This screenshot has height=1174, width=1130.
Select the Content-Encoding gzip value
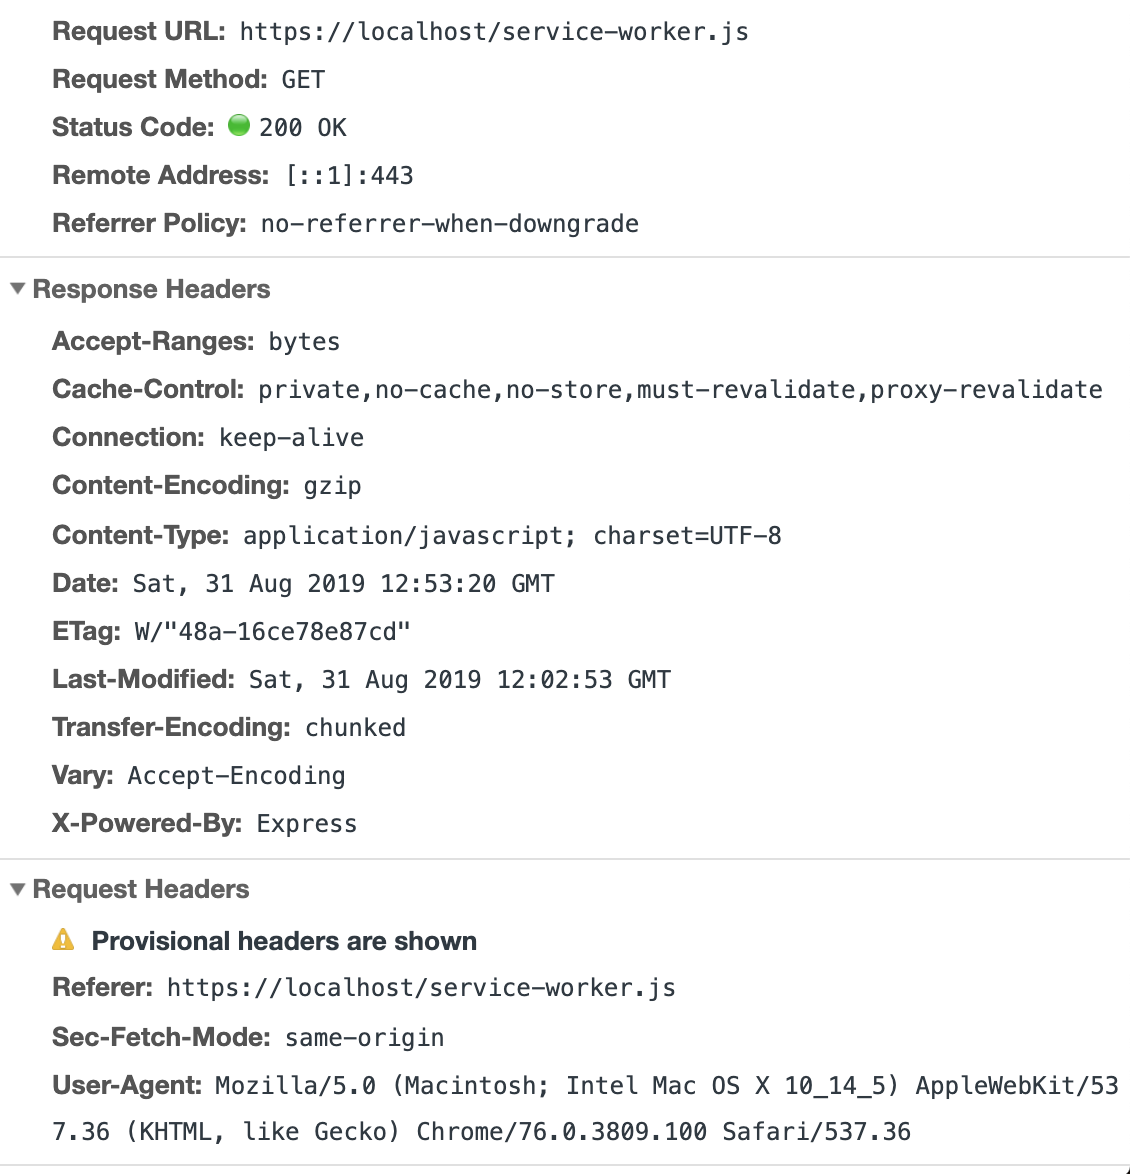[x=332, y=486]
